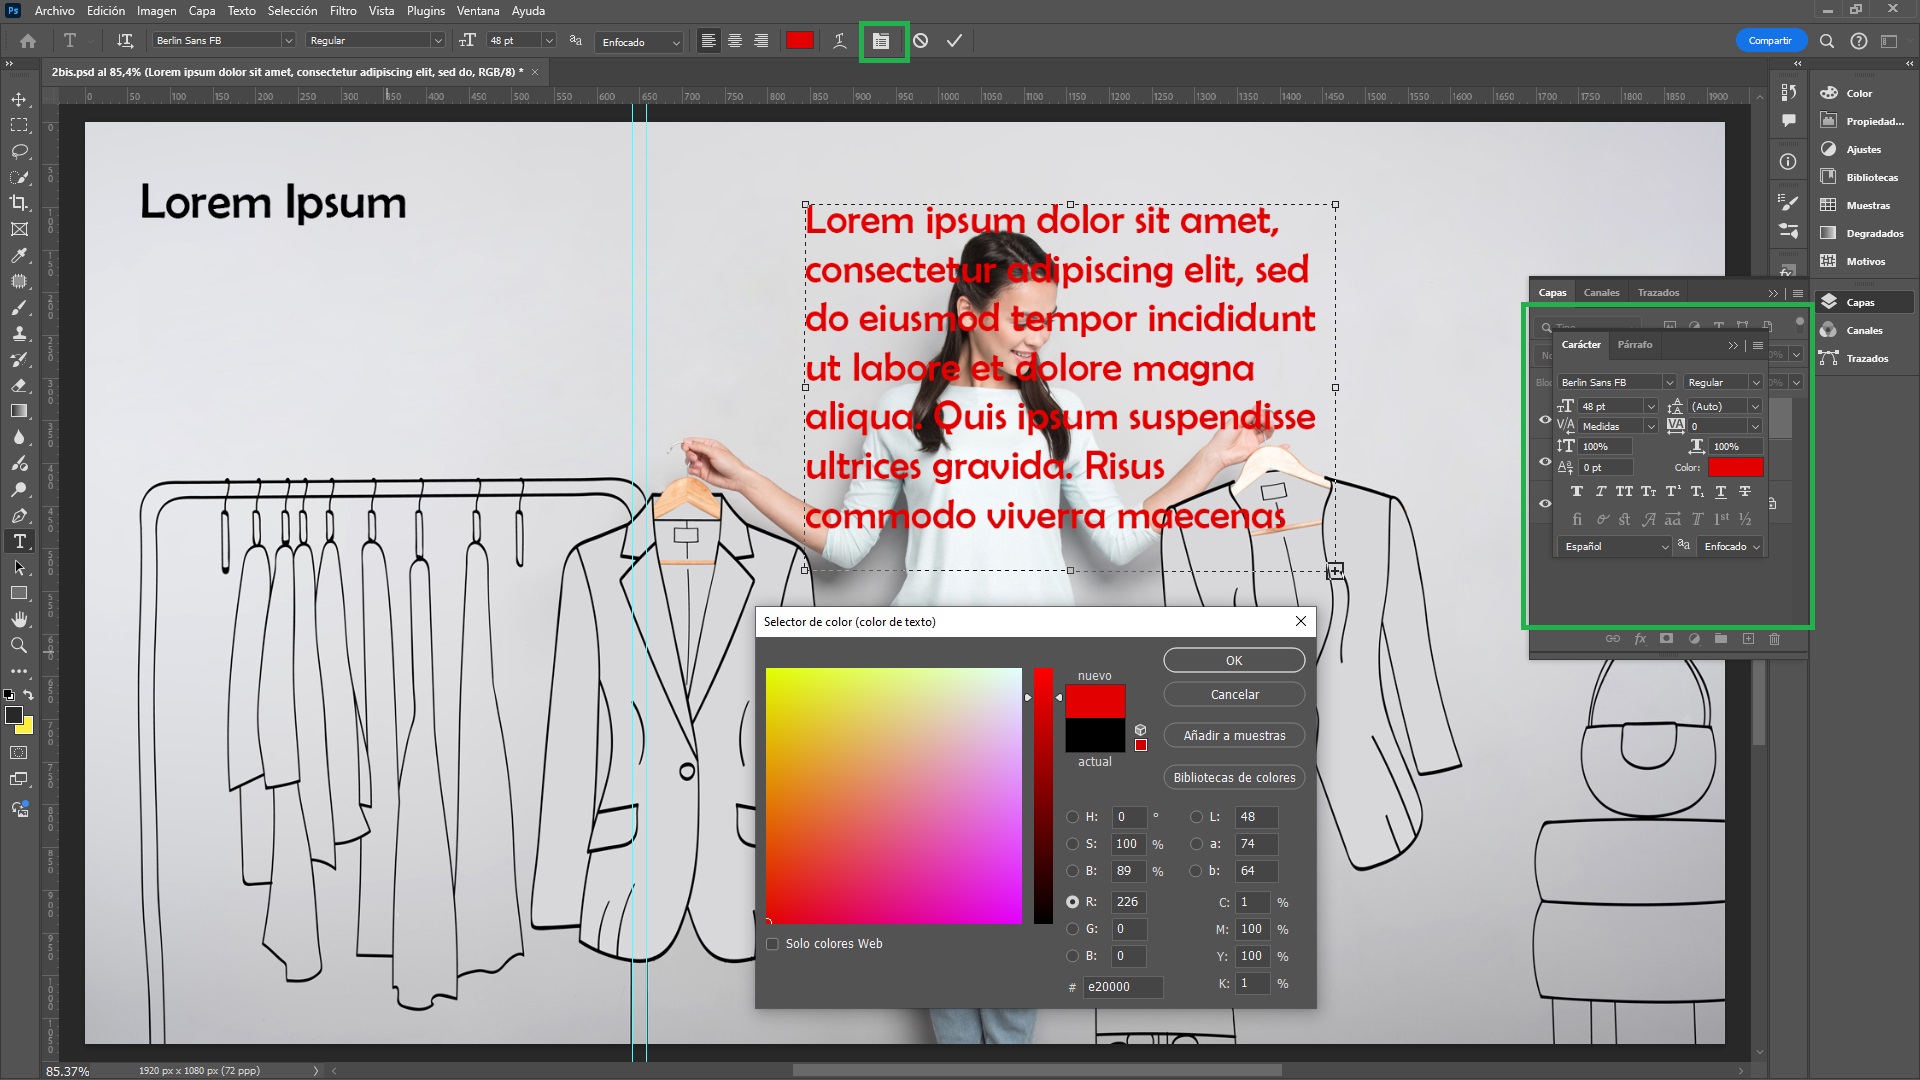Screen dimensions: 1920x1080
Task: Open the Ventana menu
Action: [478, 11]
